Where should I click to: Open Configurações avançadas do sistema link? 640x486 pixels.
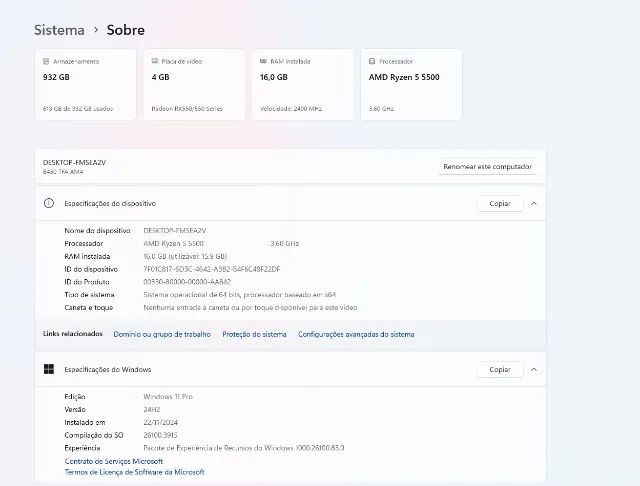(x=356, y=334)
